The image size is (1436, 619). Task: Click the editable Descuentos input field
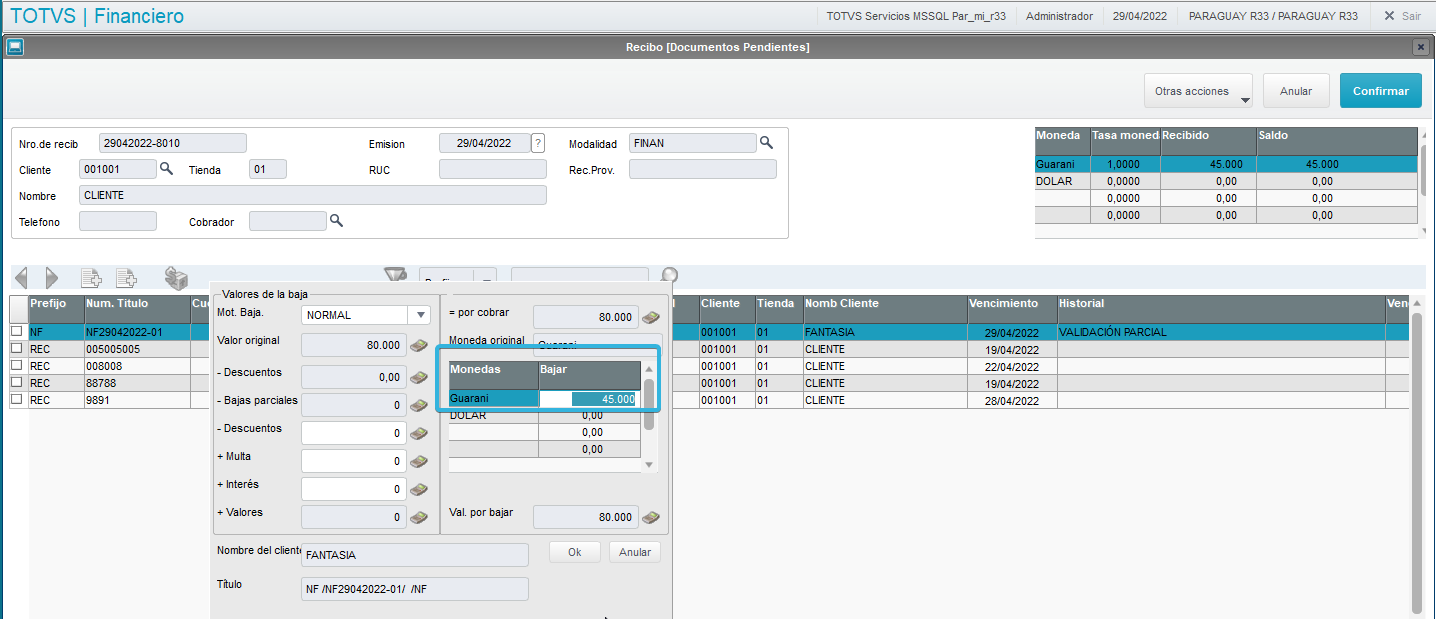coord(353,433)
